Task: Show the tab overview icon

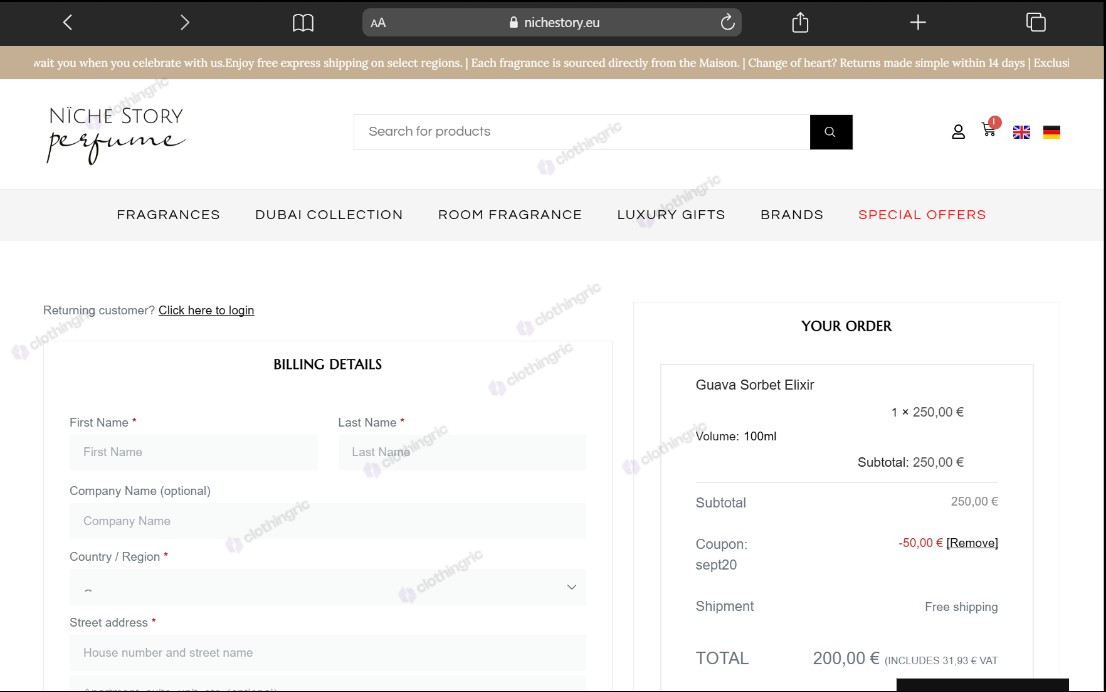Action: click(x=1035, y=23)
